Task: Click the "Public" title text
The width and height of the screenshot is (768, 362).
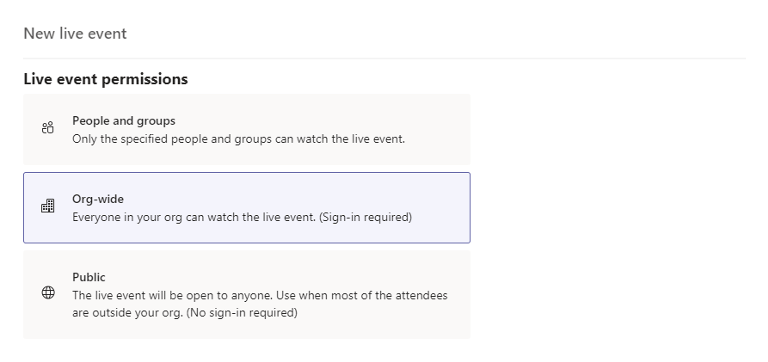Action: coord(89,277)
